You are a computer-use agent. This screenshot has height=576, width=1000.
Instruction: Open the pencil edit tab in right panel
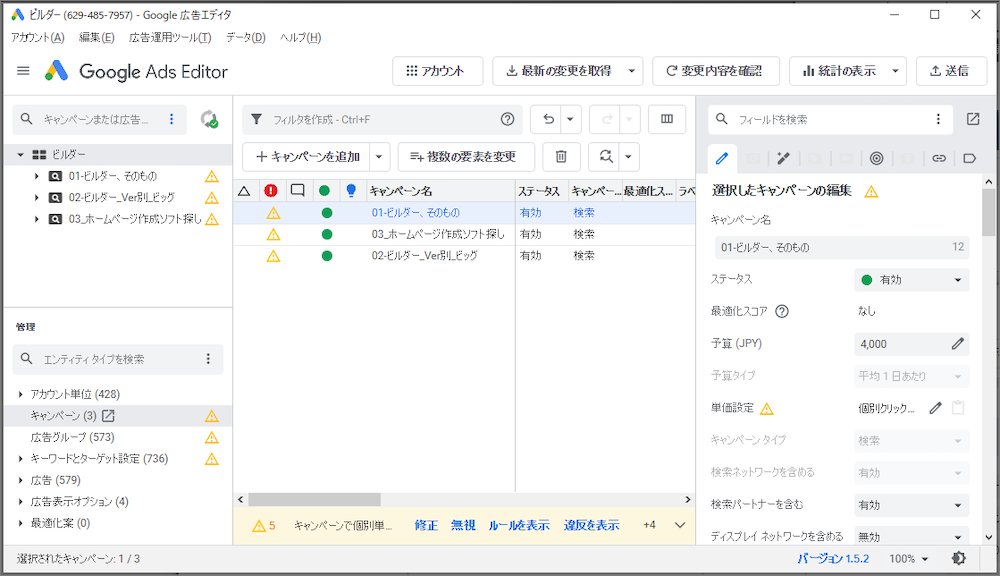click(x=722, y=158)
